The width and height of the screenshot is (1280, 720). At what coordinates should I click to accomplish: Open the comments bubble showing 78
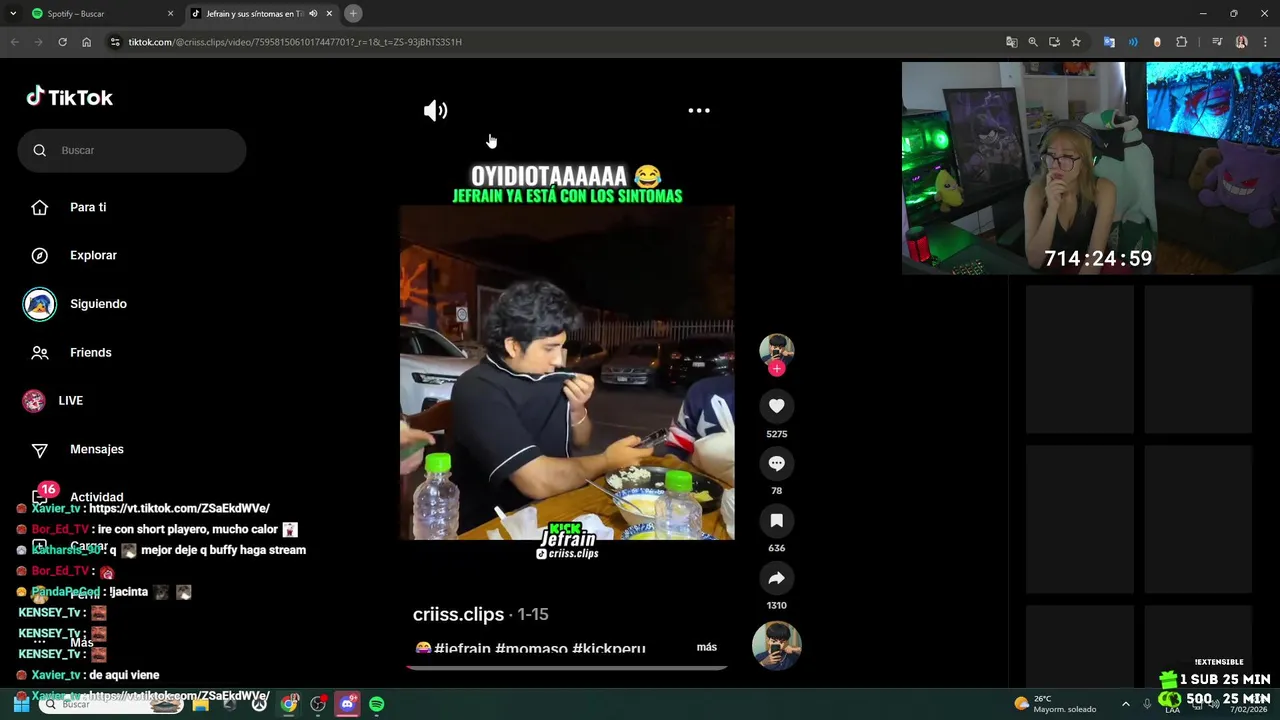click(777, 463)
